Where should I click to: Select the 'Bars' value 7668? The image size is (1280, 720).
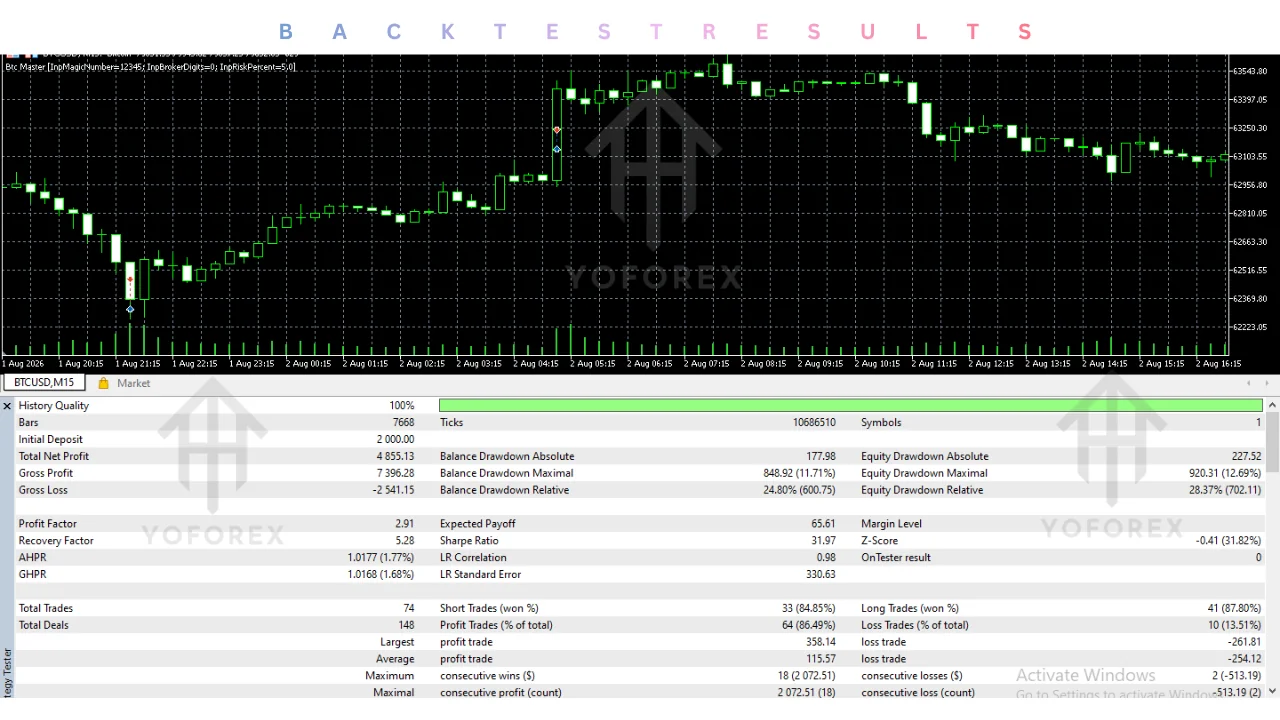[403, 422]
